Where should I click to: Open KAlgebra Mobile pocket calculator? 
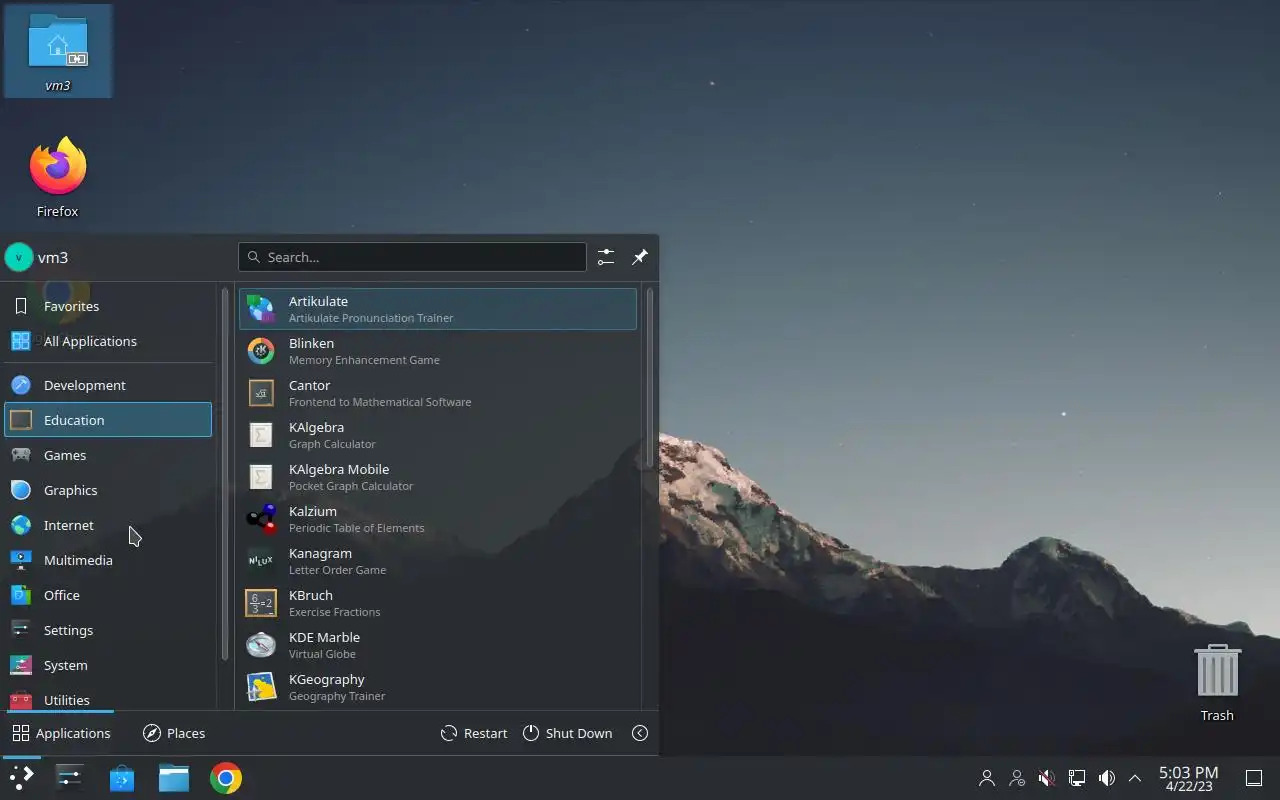point(437,477)
